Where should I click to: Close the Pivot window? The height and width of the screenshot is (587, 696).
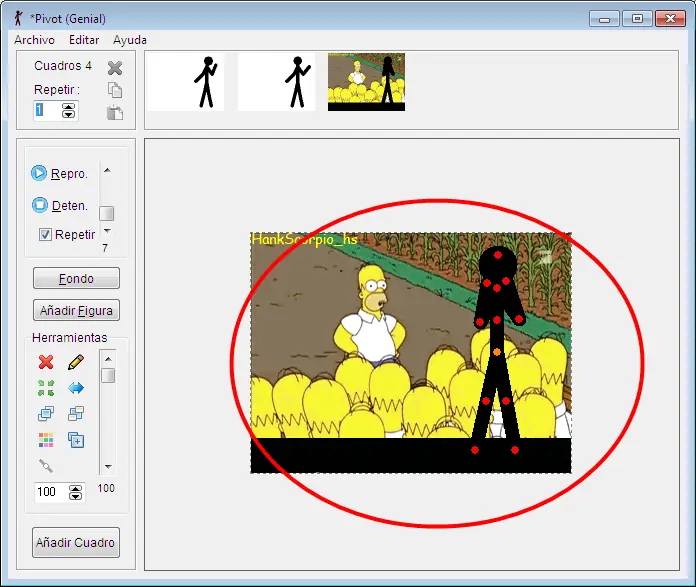tap(670, 19)
